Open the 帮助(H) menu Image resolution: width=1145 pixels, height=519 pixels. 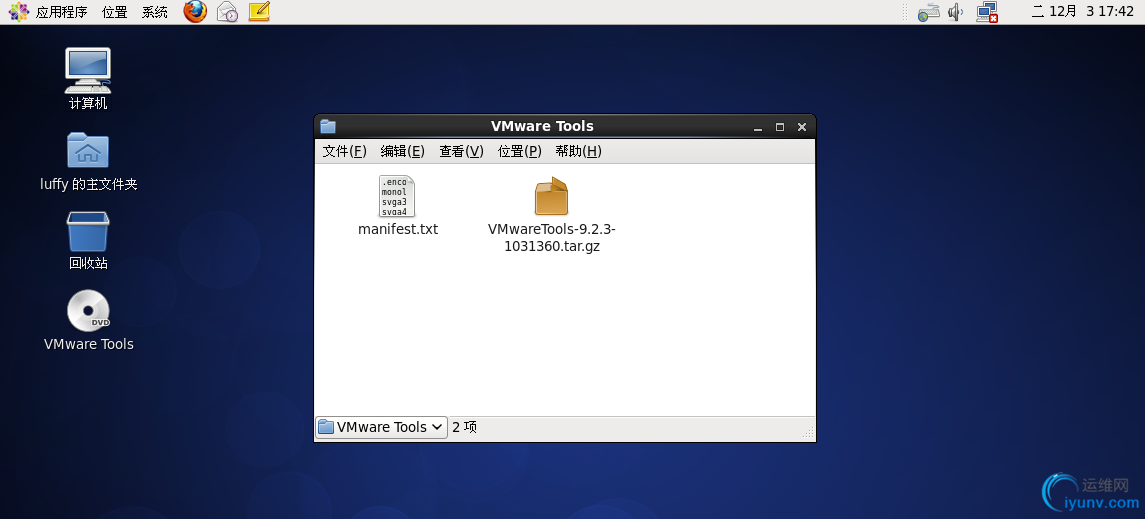[x=578, y=151]
